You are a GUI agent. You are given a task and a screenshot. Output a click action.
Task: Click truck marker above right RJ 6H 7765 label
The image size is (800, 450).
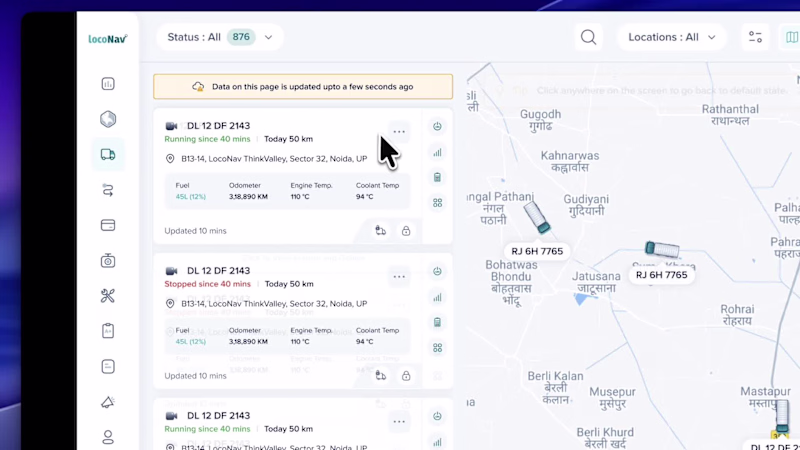pos(662,249)
